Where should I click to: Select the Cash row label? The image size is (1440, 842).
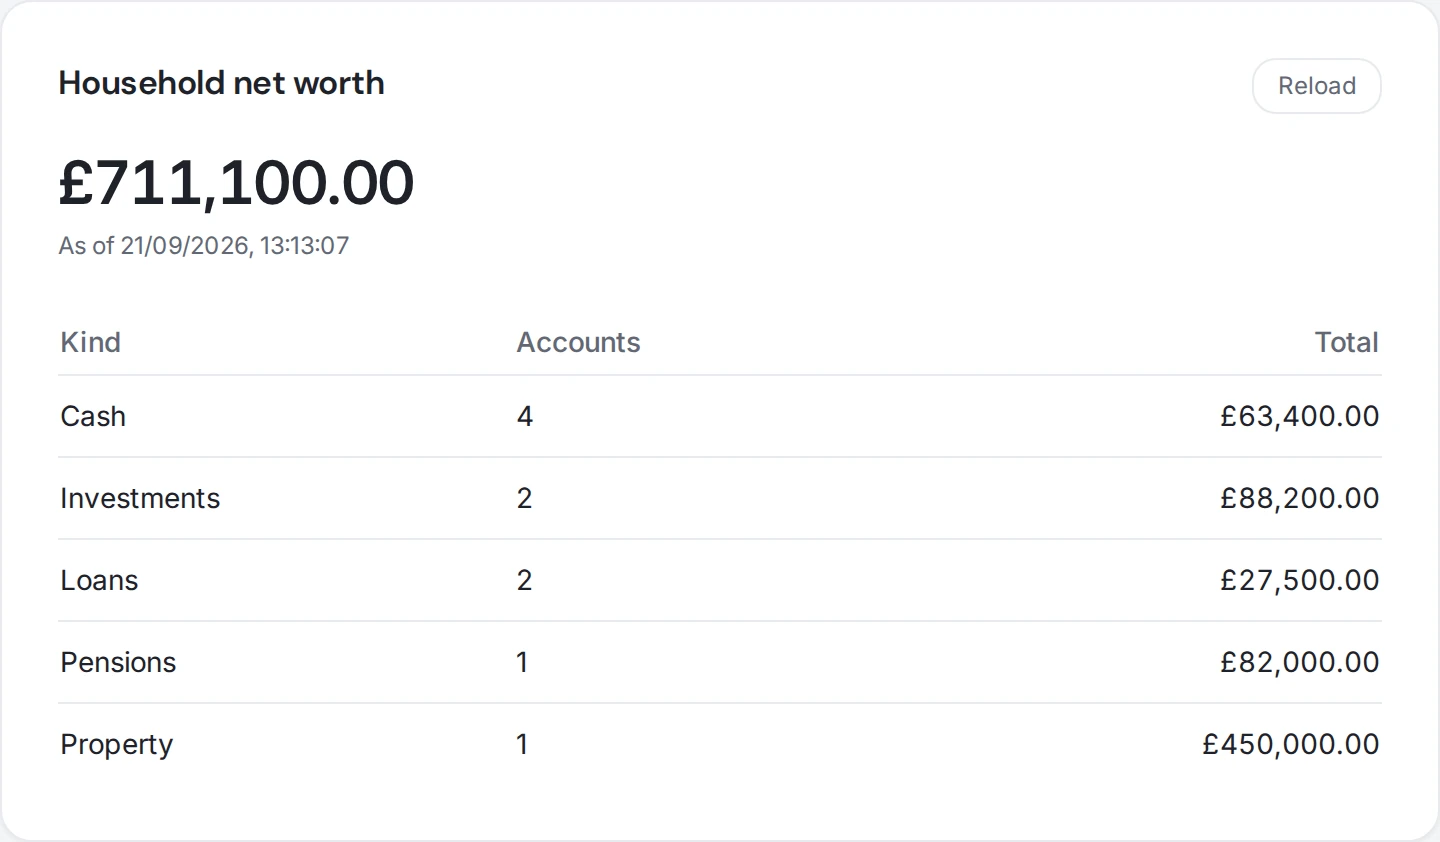coord(93,416)
